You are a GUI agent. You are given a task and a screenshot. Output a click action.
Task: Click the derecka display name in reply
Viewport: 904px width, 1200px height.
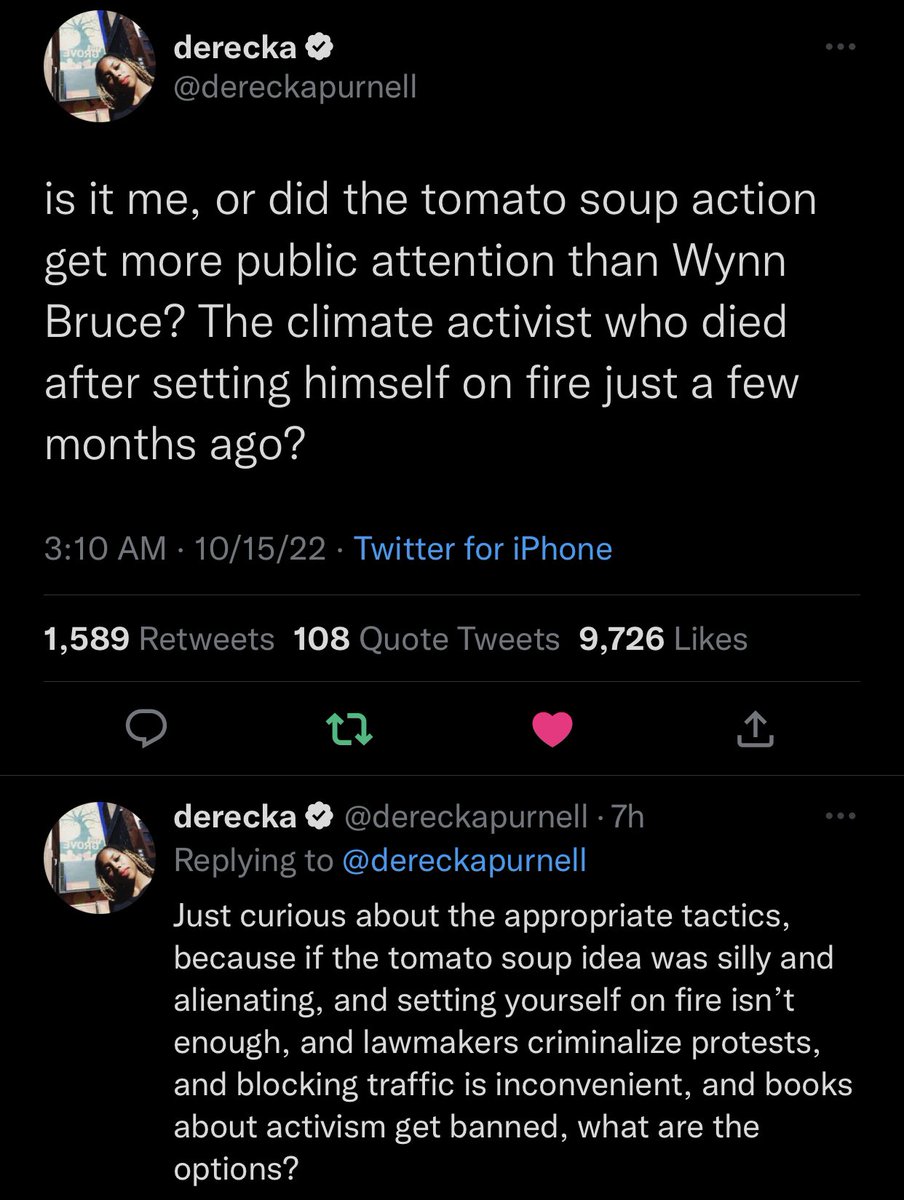tap(236, 817)
